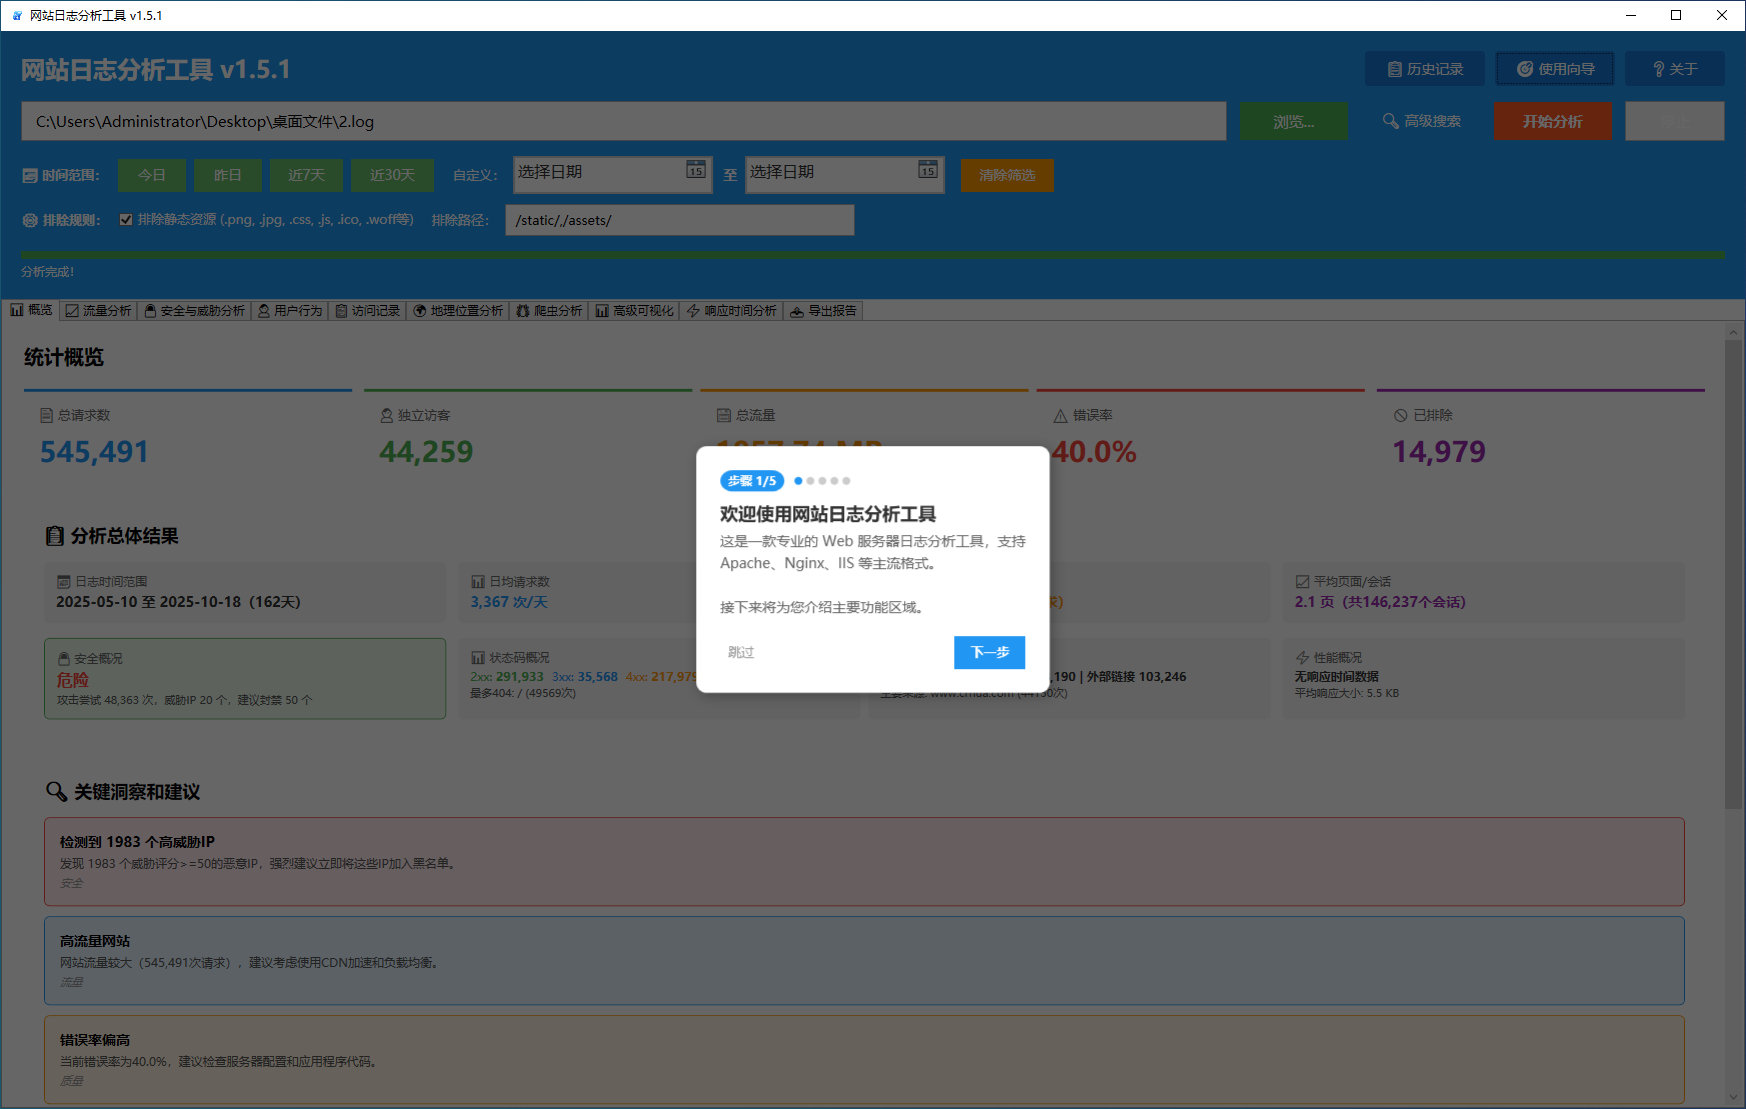Click 下一步 in the welcome wizard

coord(988,652)
